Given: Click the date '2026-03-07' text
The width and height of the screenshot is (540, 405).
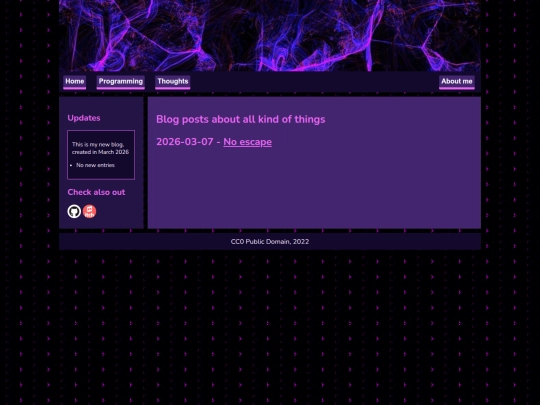Looking at the screenshot, I should (x=185, y=142).
